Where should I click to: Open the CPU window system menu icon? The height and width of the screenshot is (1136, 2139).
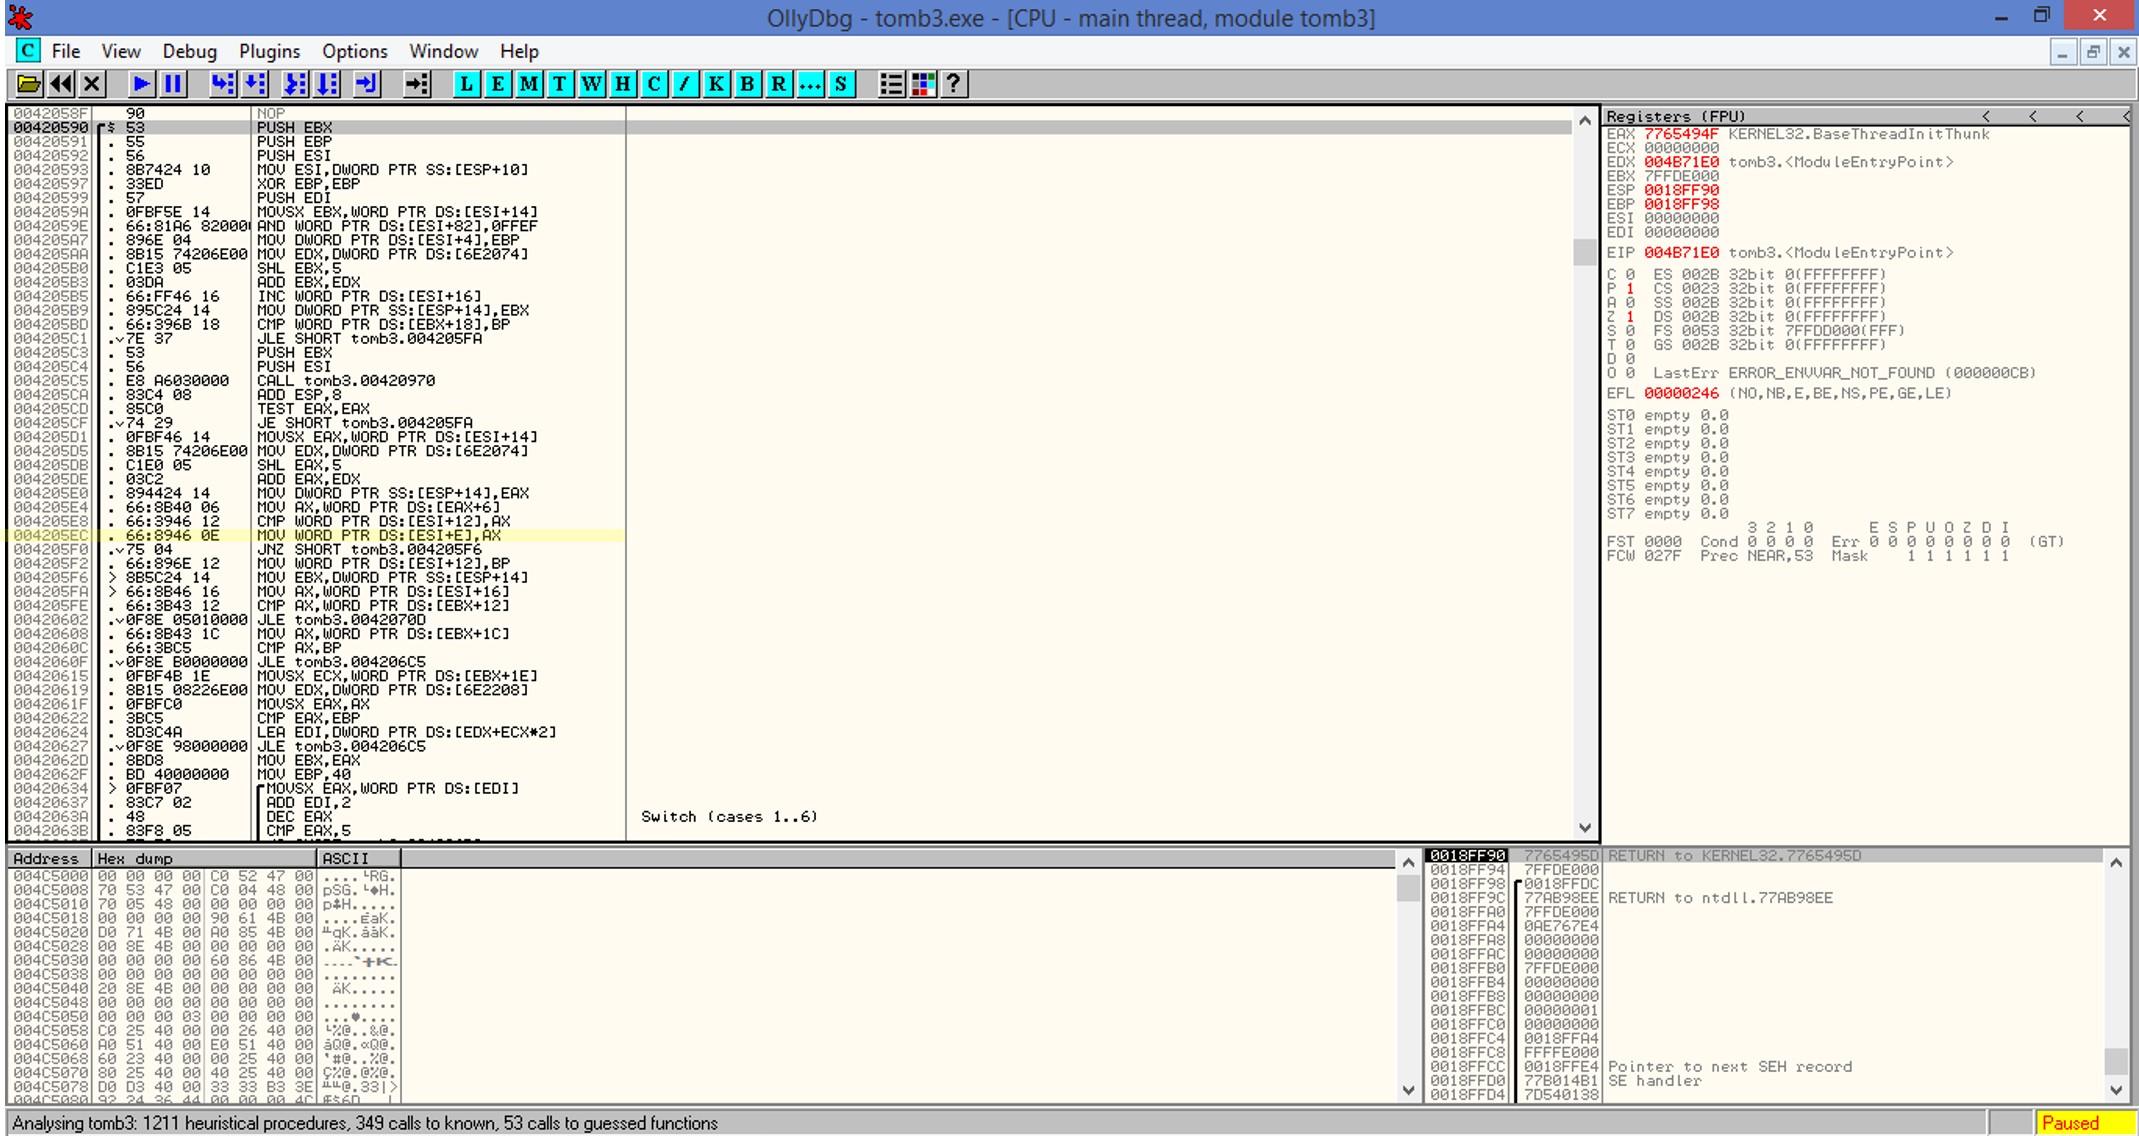[27, 51]
